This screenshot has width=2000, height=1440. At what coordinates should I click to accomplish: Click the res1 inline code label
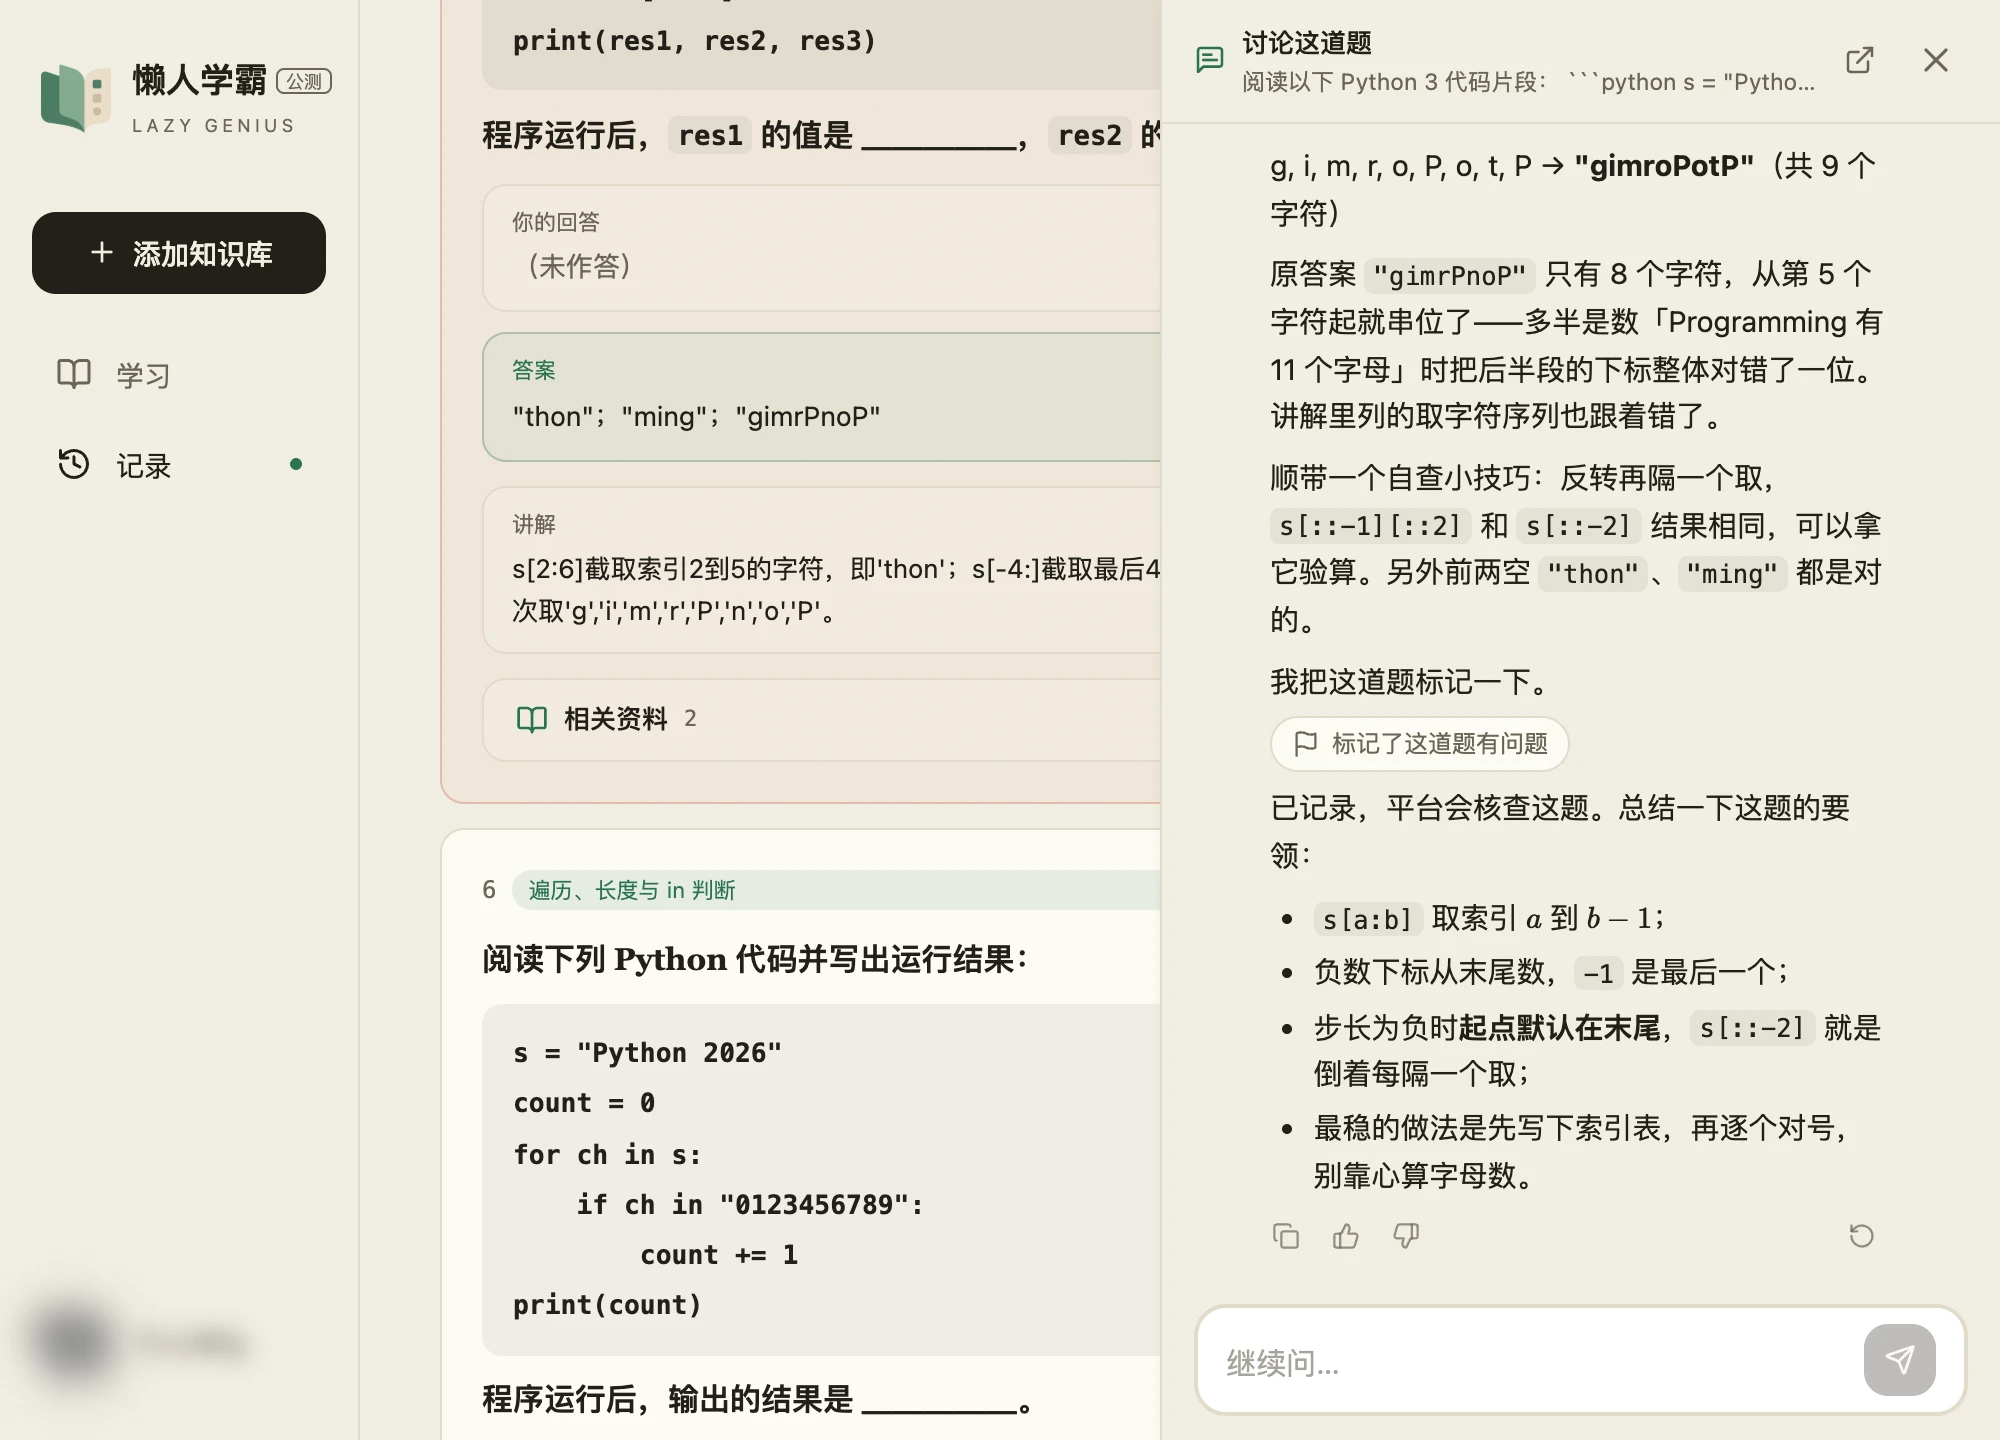coord(710,135)
